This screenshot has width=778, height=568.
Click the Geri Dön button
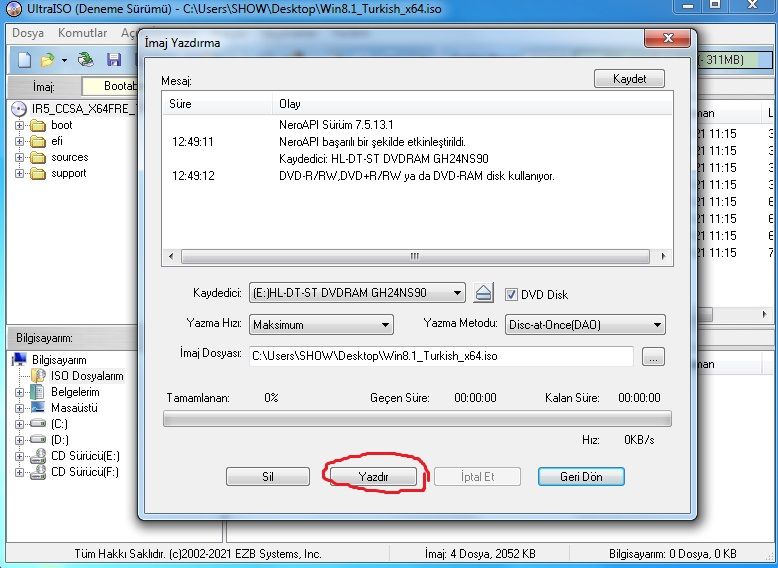581,477
